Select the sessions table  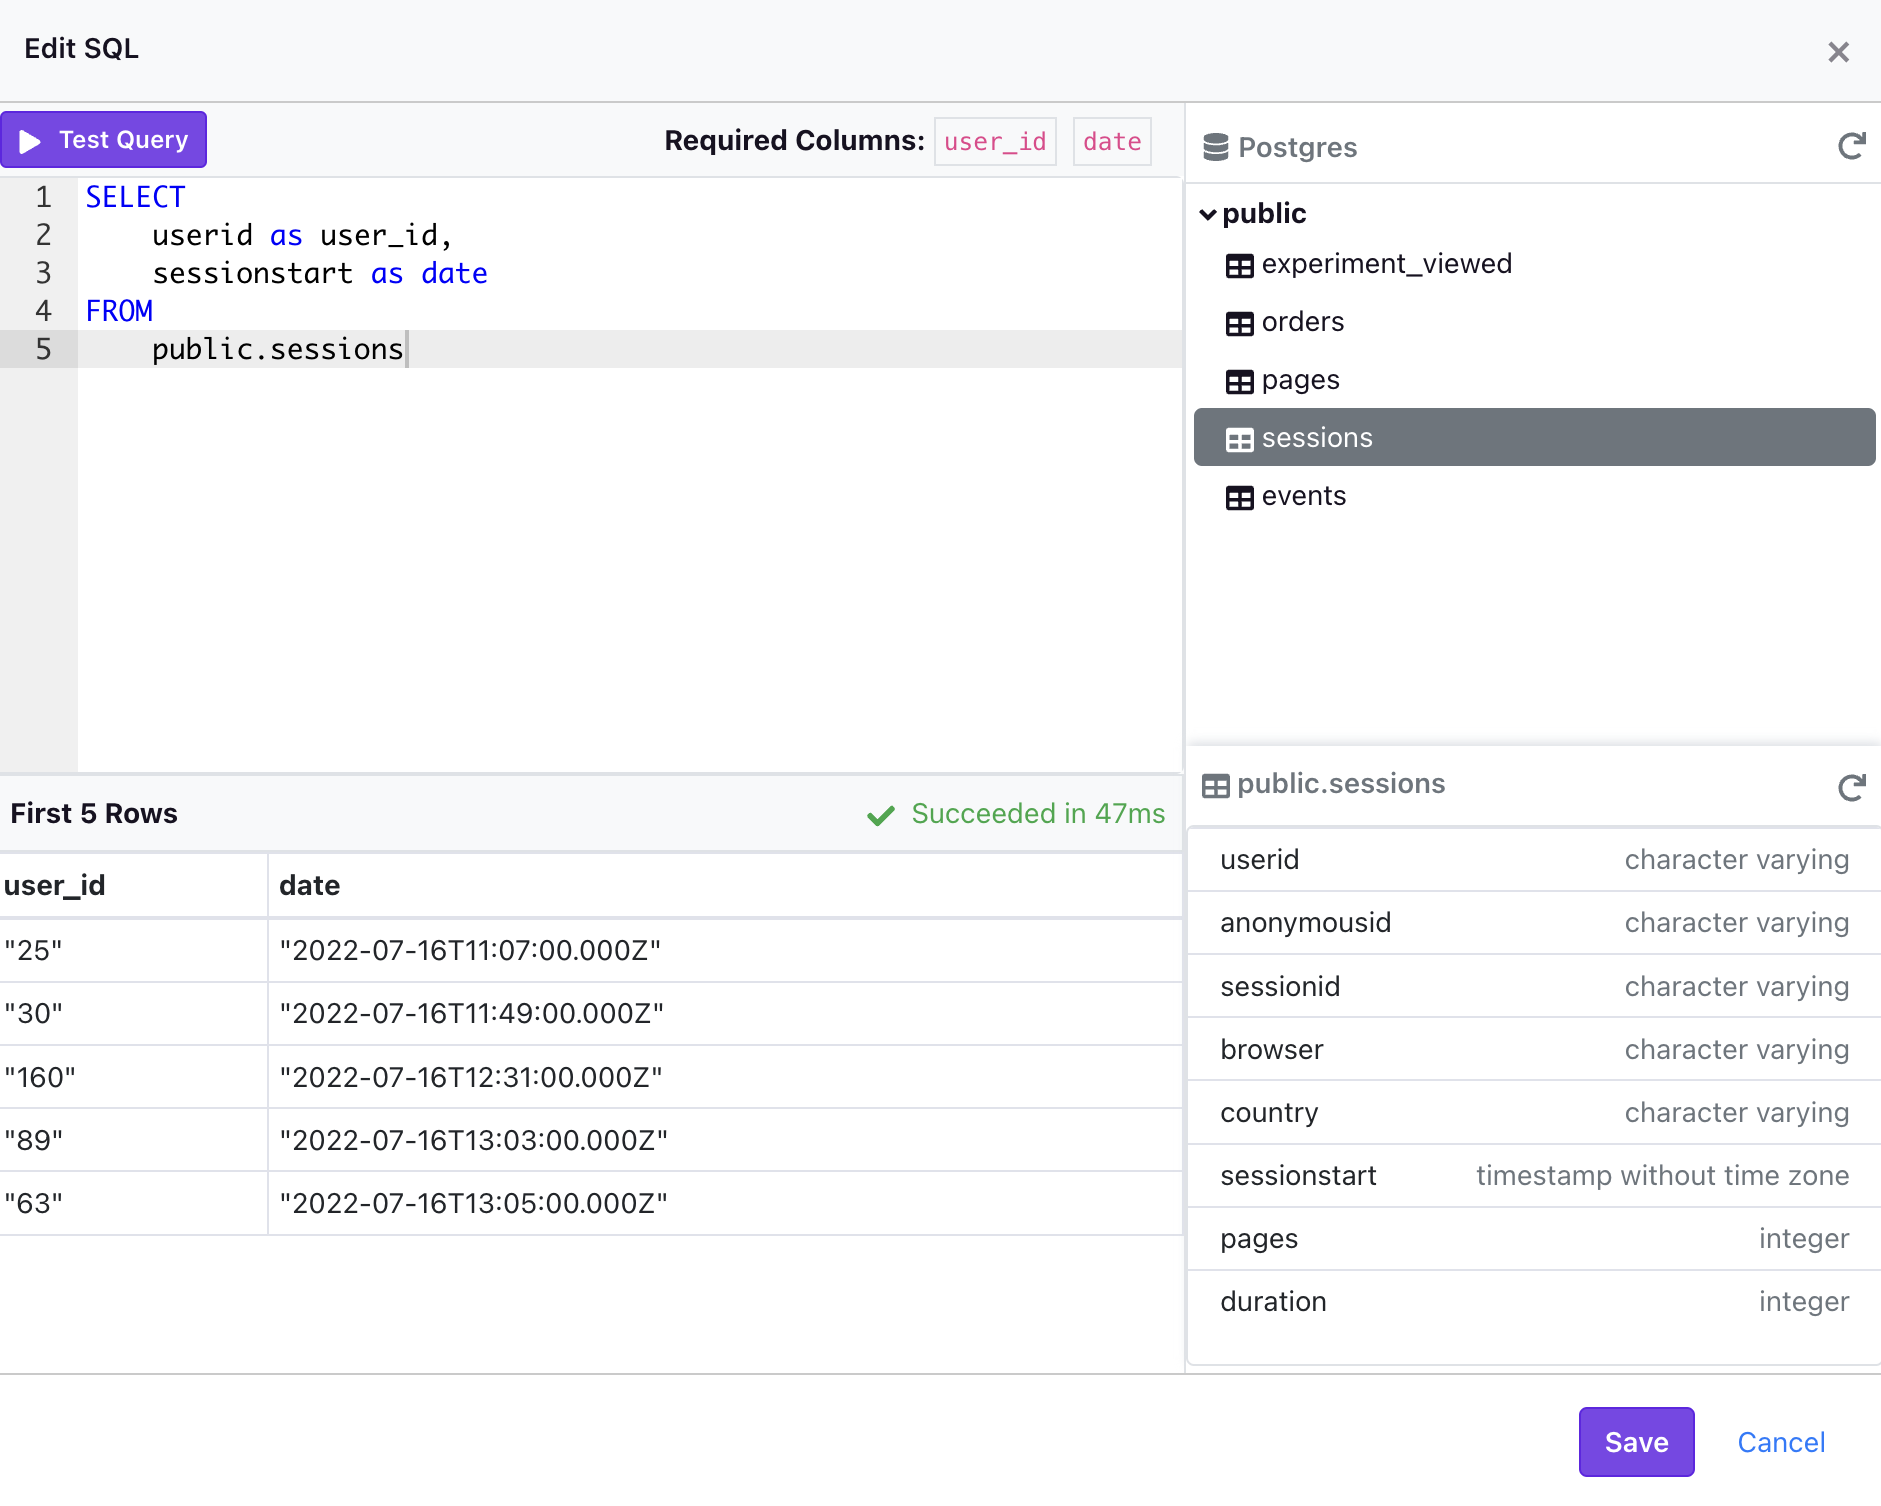click(x=1534, y=437)
